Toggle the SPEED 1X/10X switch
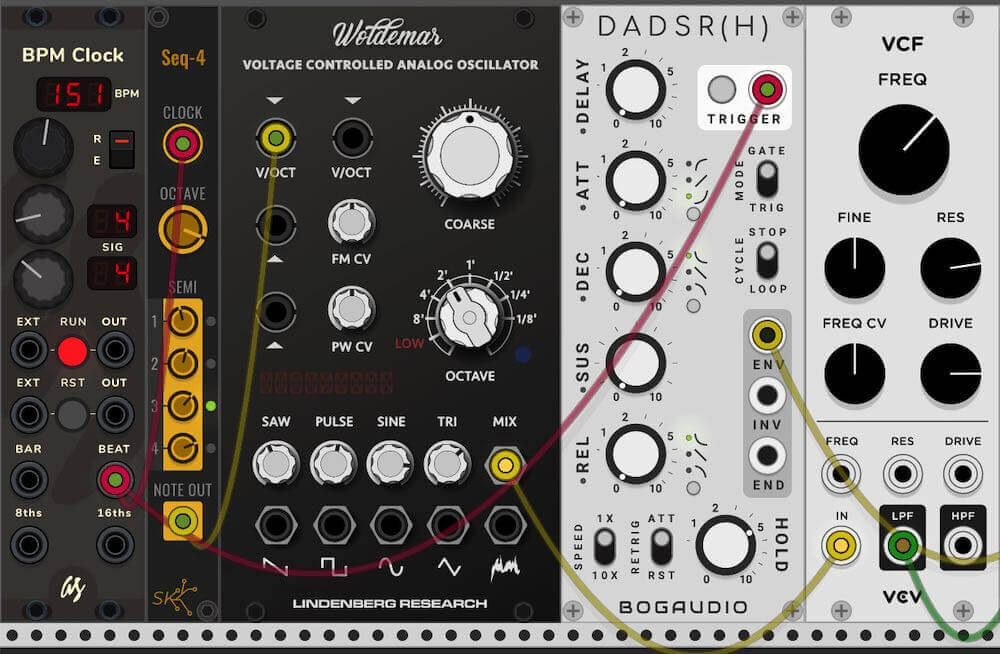Viewport: 1000px width, 654px height. (x=604, y=546)
